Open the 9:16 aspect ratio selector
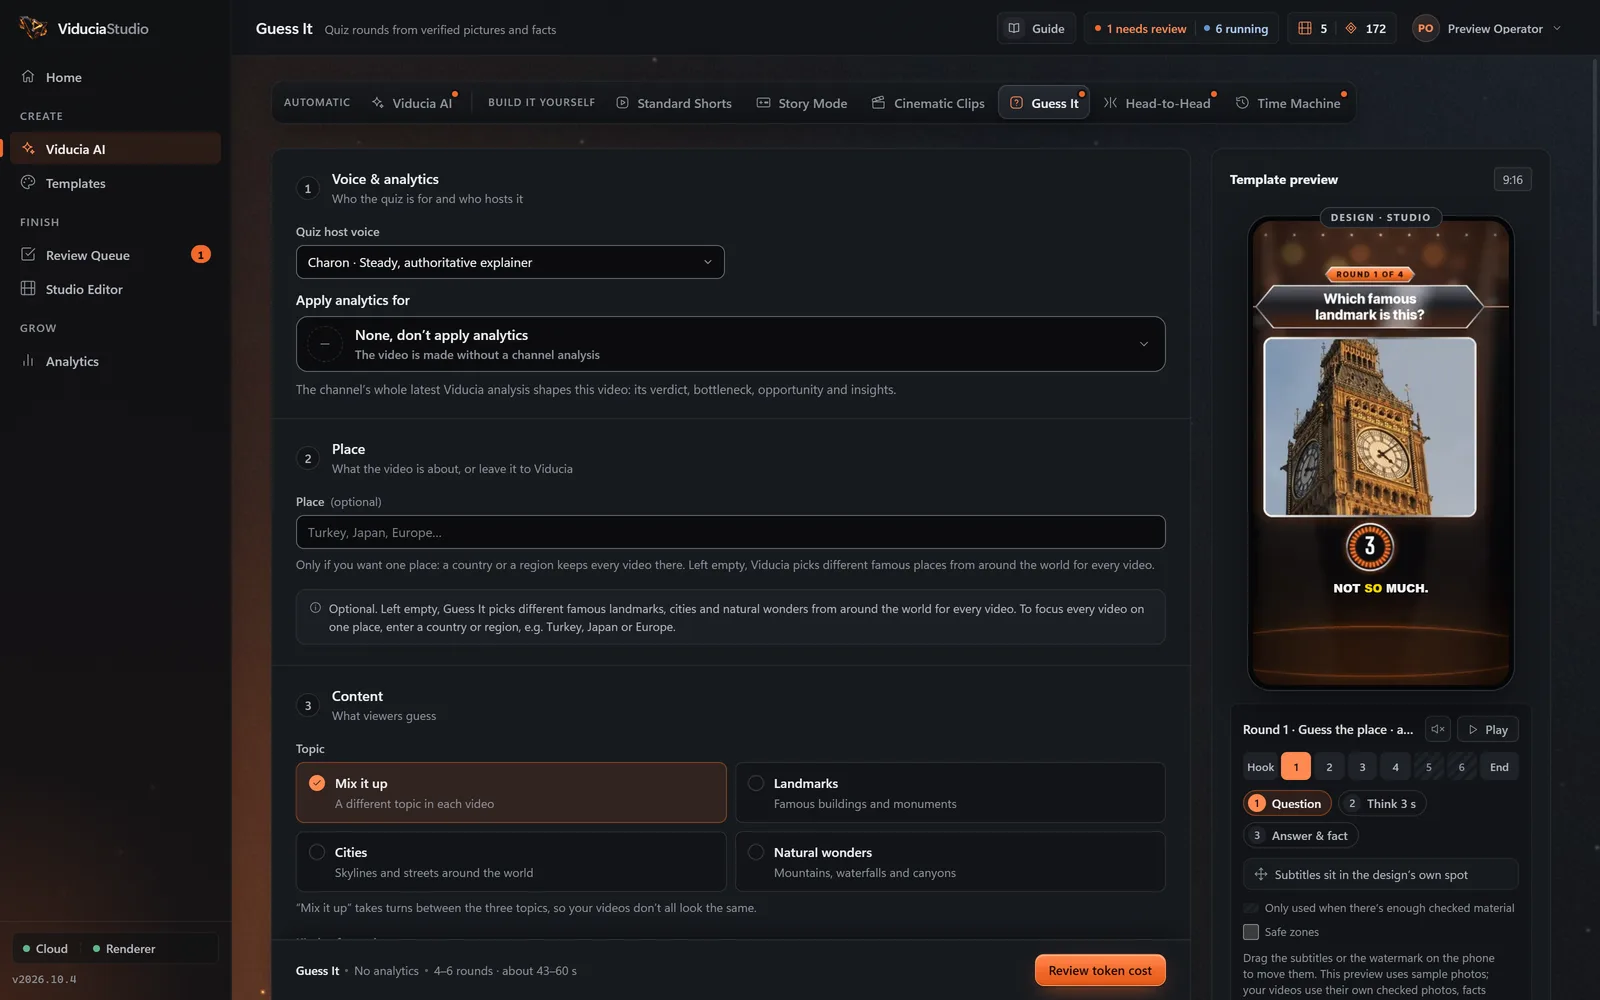The width and height of the screenshot is (1600, 1000). pos(1512,180)
